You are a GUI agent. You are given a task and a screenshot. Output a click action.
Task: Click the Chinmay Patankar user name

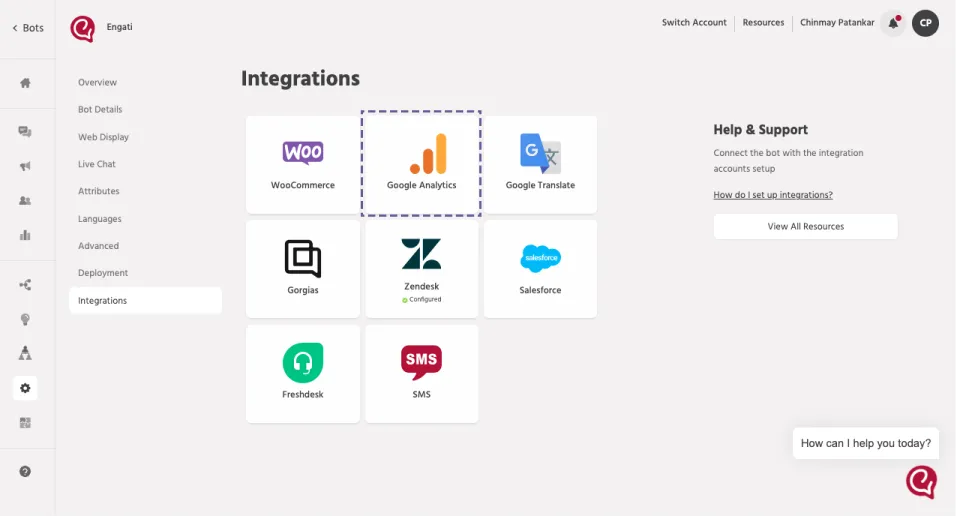pos(837,23)
